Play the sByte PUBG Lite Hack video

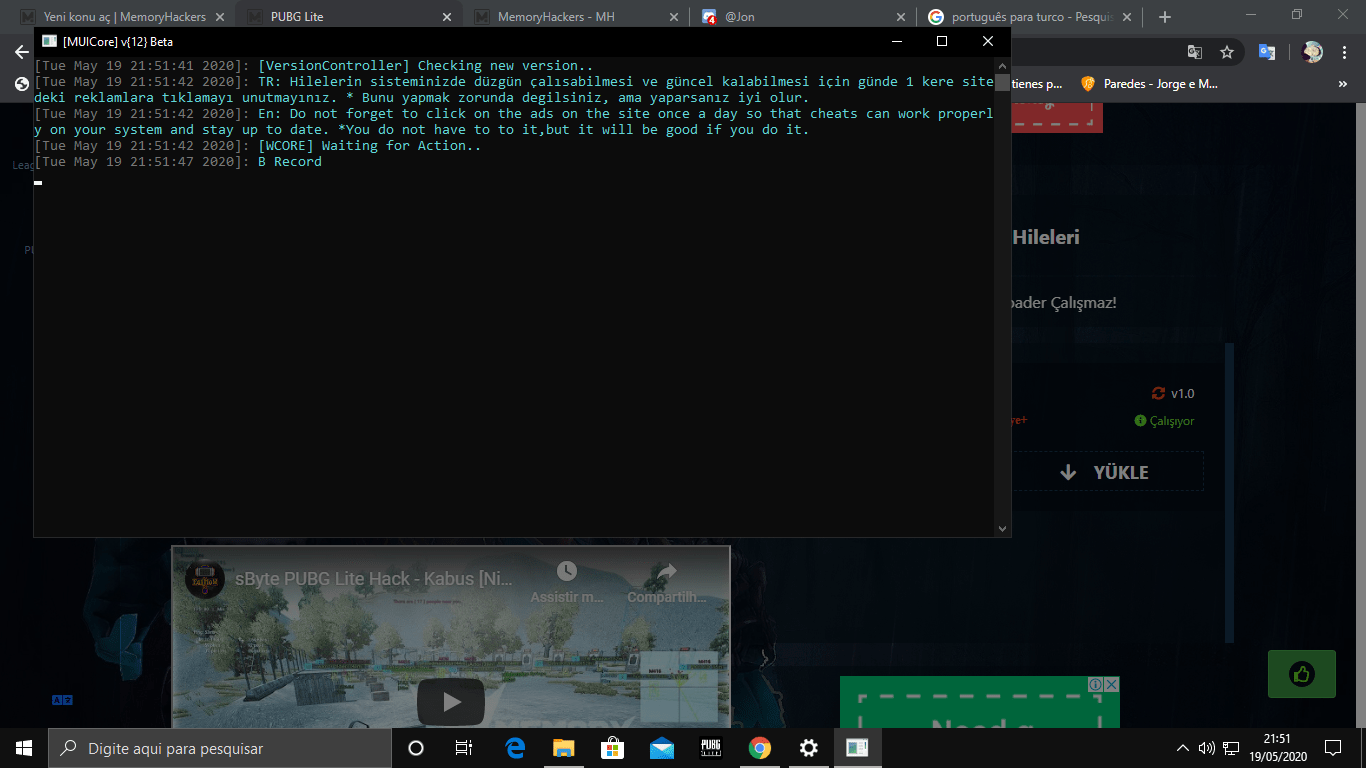451,701
